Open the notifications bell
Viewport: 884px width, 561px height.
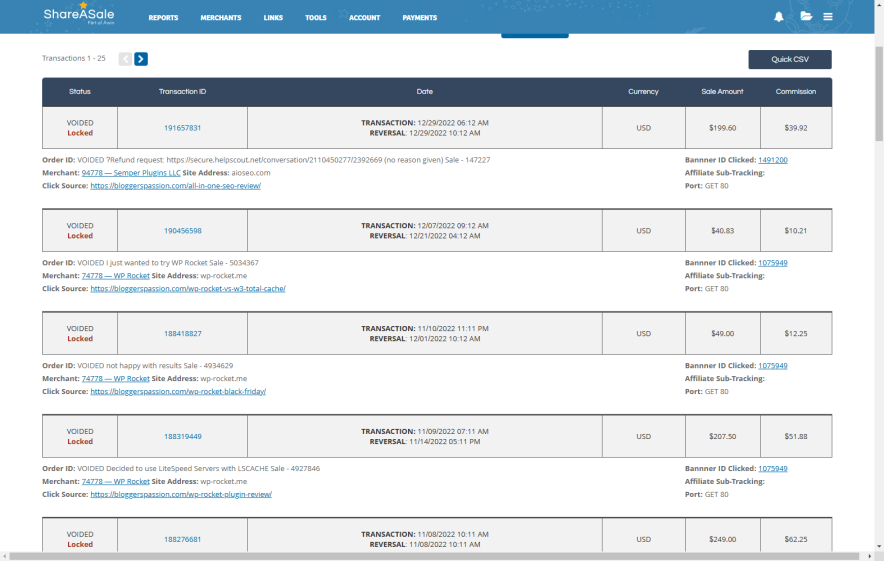[x=779, y=17]
